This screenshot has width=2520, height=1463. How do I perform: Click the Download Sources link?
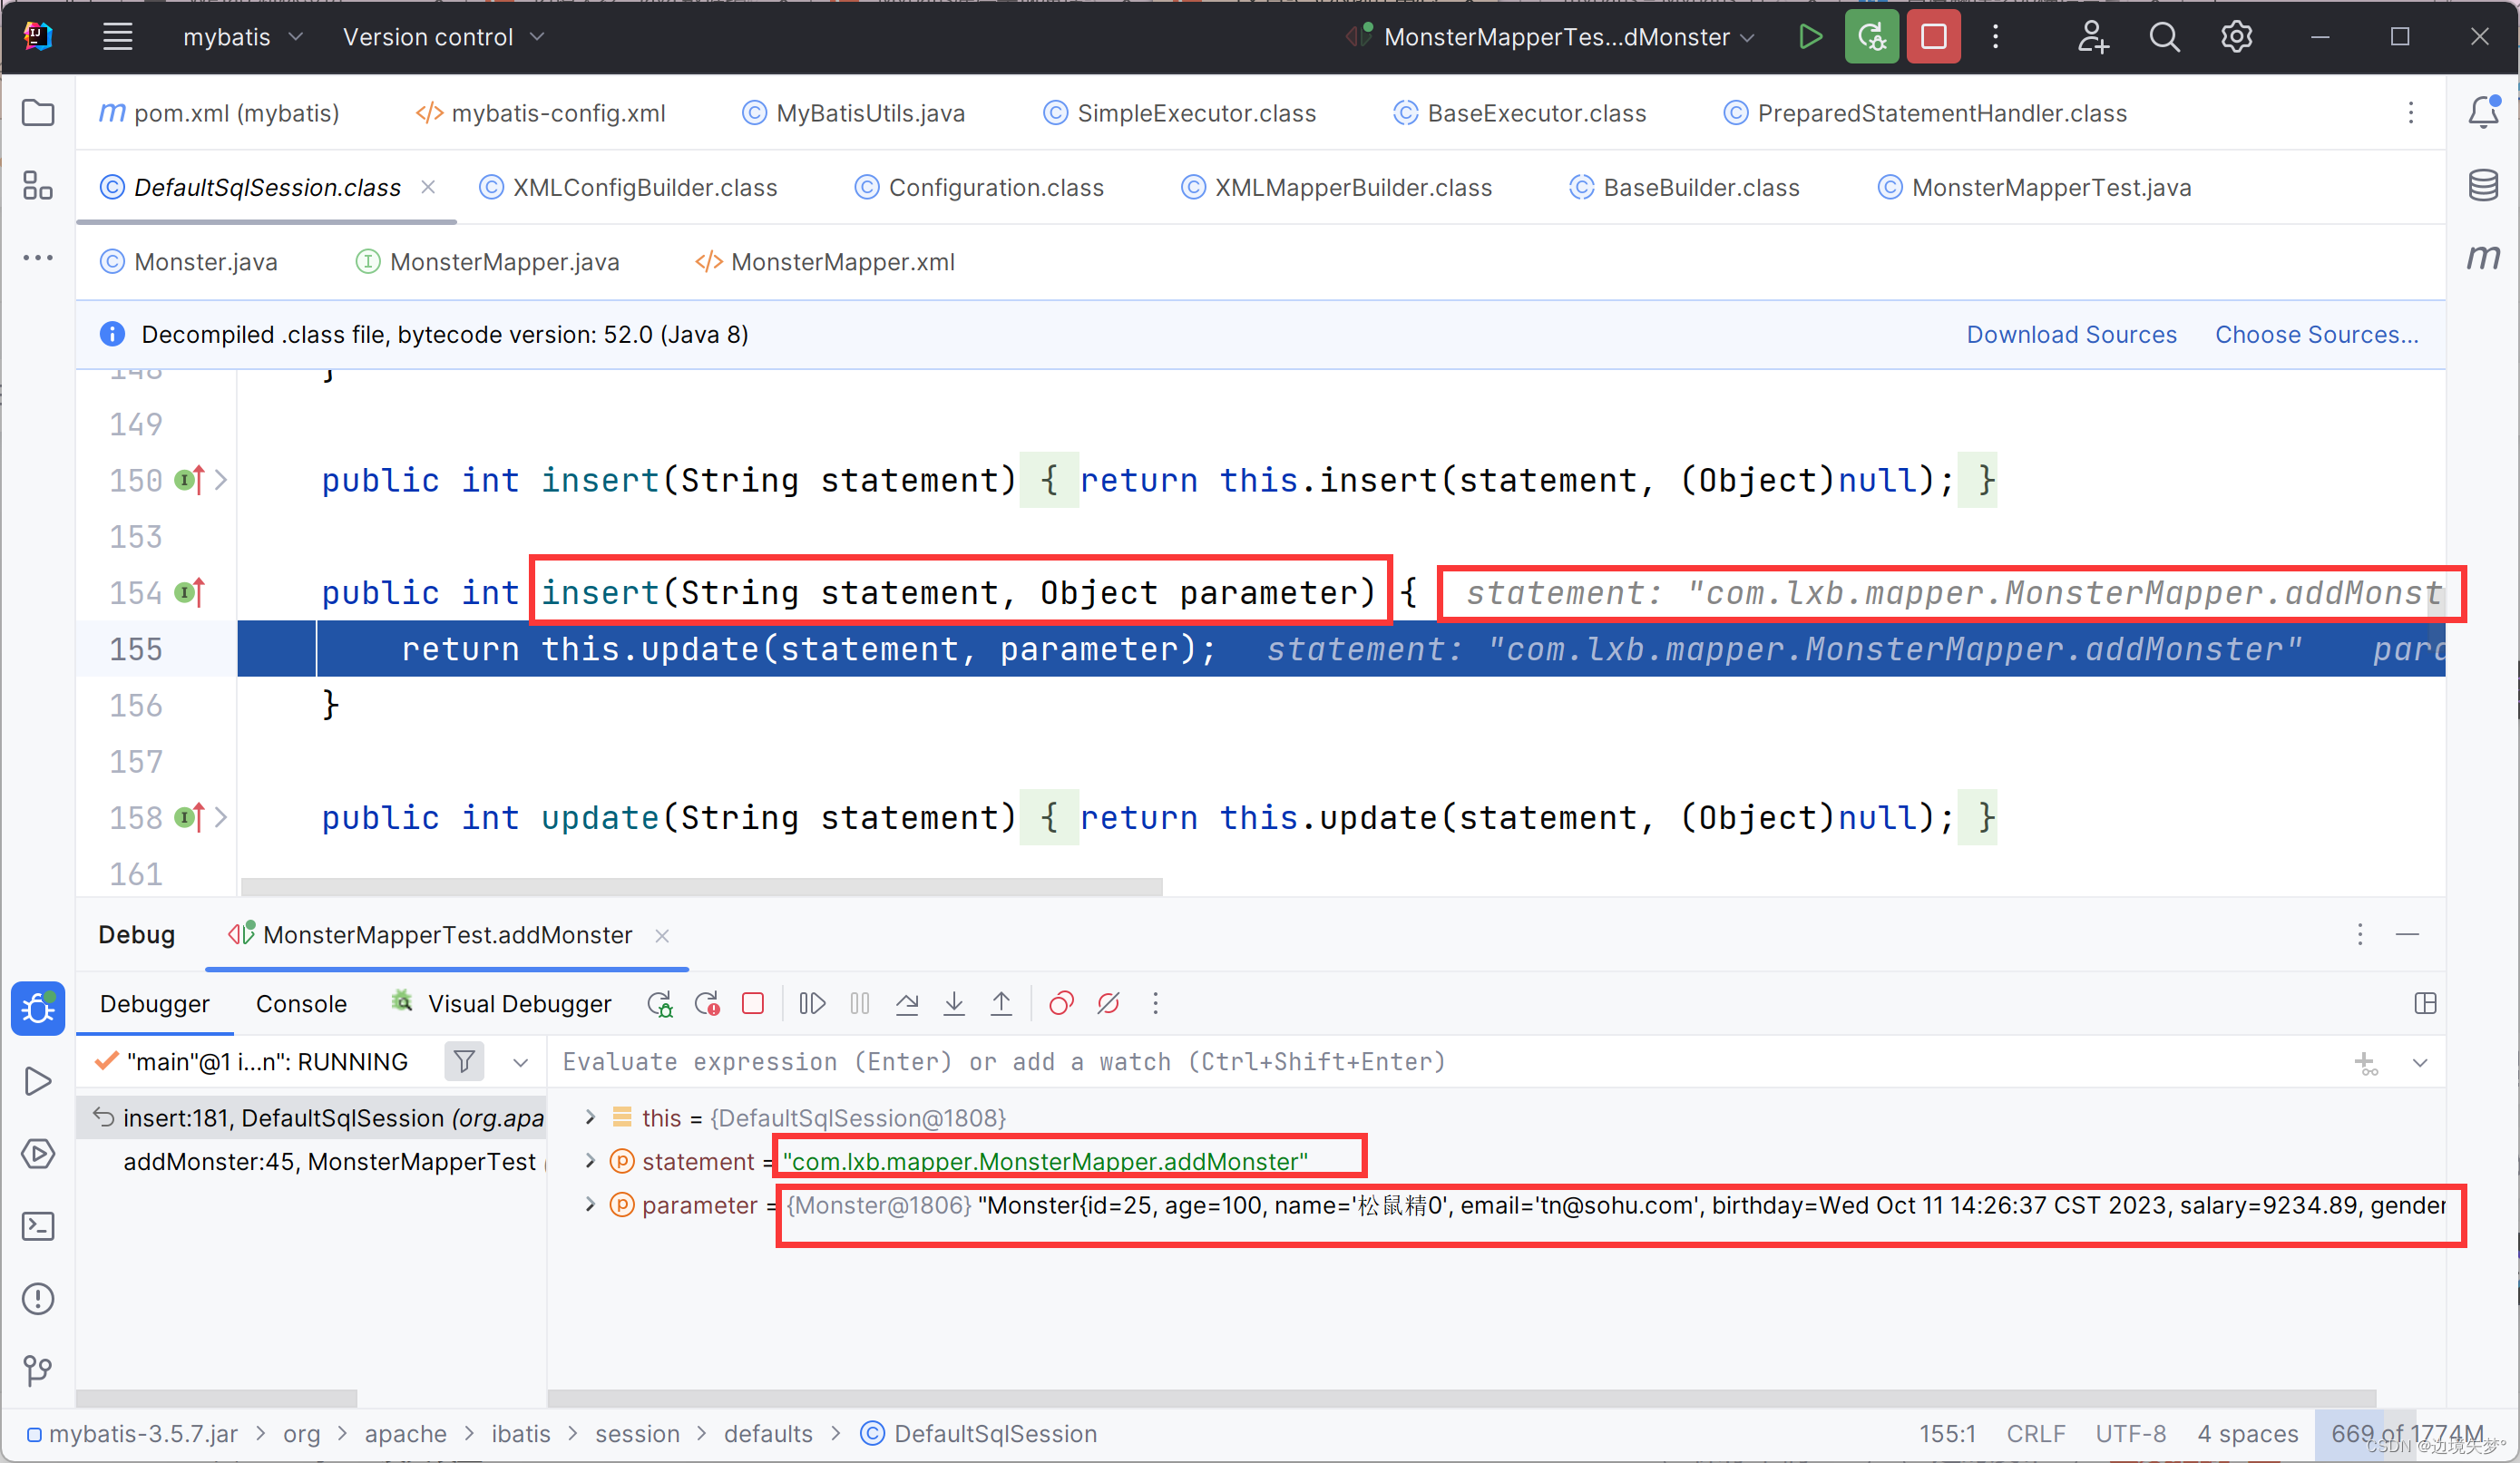pyautogui.click(x=2071, y=334)
